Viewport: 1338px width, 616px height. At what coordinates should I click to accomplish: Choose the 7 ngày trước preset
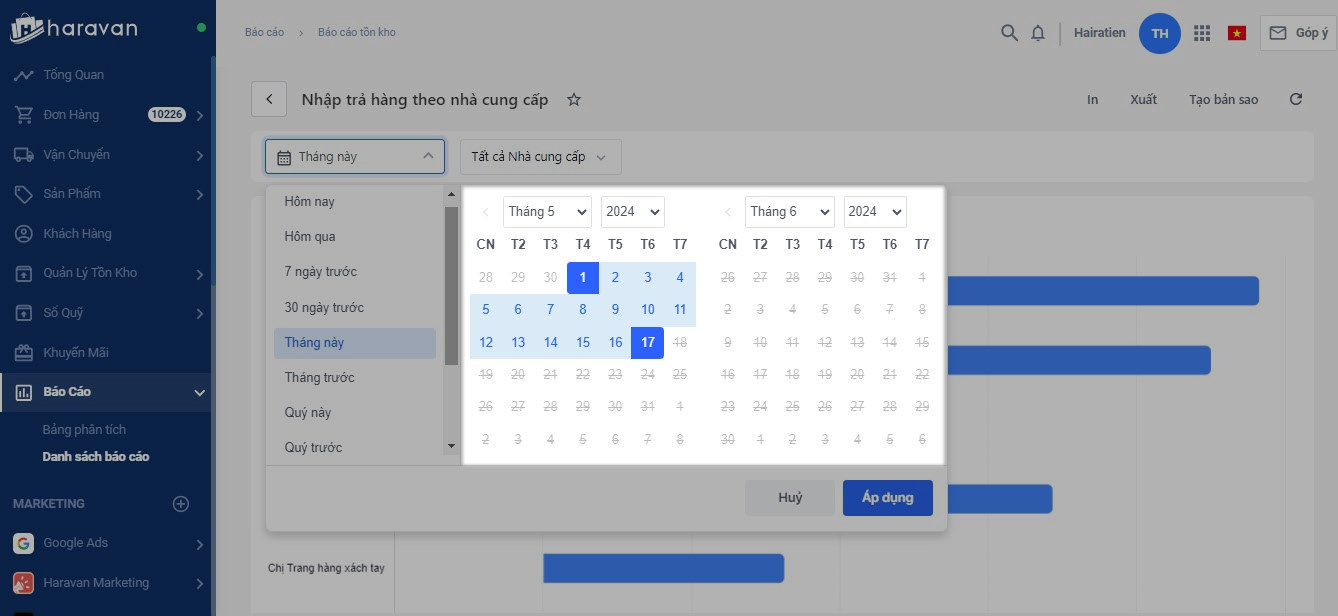tap(320, 272)
